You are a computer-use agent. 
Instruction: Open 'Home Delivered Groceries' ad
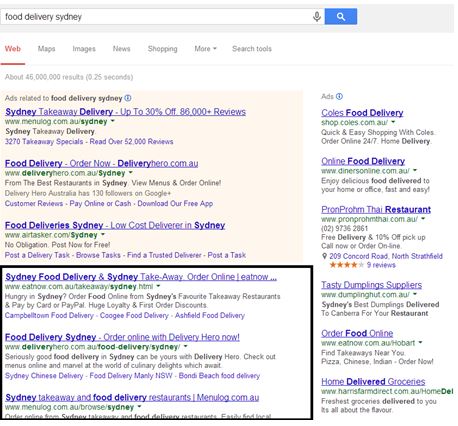coord(373,382)
